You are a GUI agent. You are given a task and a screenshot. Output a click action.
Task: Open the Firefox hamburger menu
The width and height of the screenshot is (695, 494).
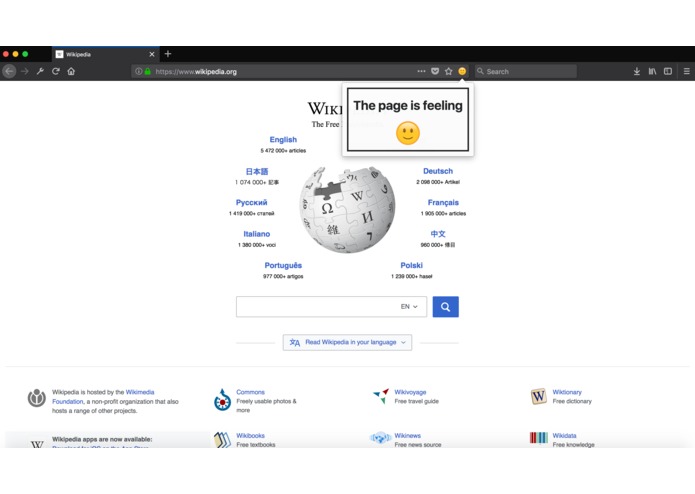click(x=687, y=71)
